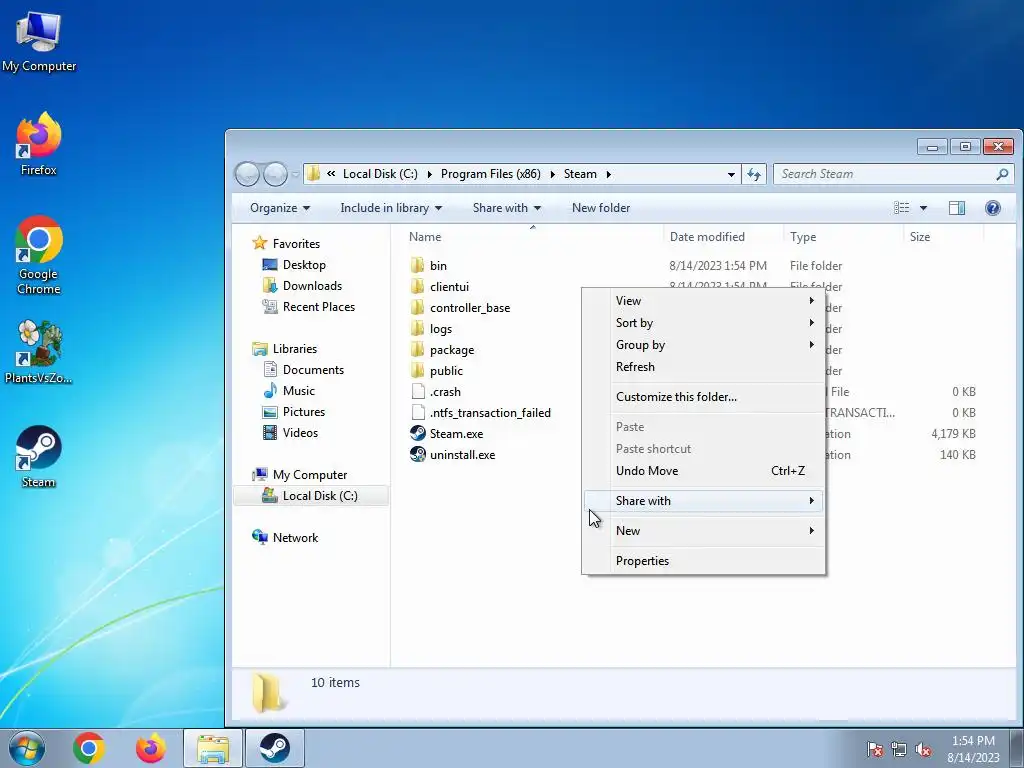Click the refresh button beside address bar
This screenshot has width=1024, height=768.
[754, 174]
